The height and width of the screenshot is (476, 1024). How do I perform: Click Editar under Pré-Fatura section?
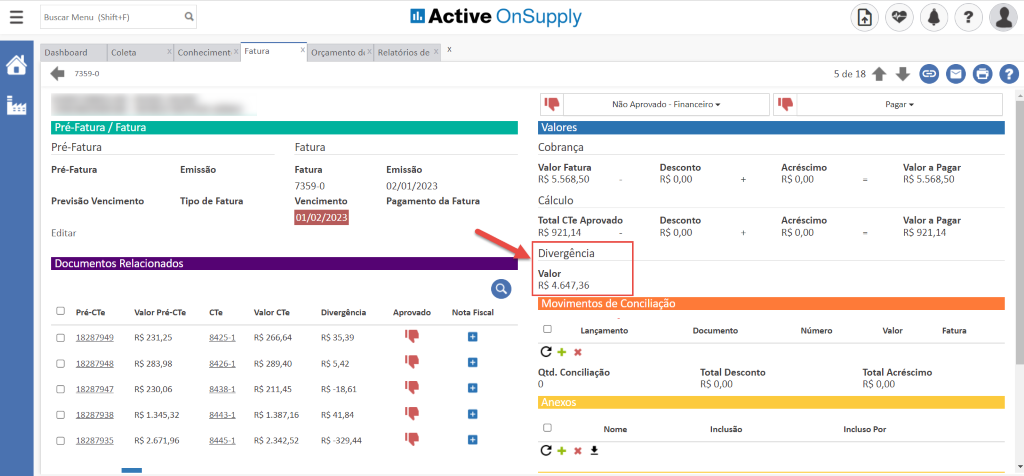(x=63, y=232)
